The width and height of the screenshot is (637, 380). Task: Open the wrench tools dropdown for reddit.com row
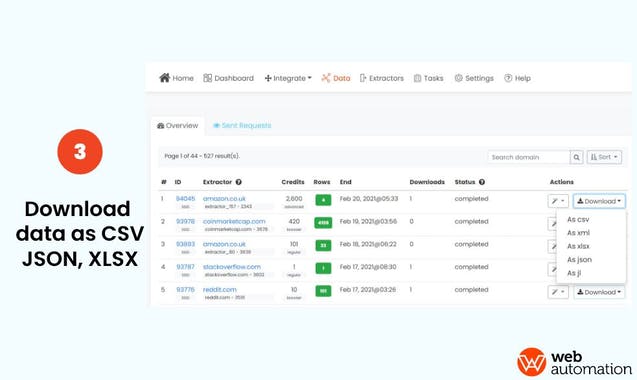558,292
